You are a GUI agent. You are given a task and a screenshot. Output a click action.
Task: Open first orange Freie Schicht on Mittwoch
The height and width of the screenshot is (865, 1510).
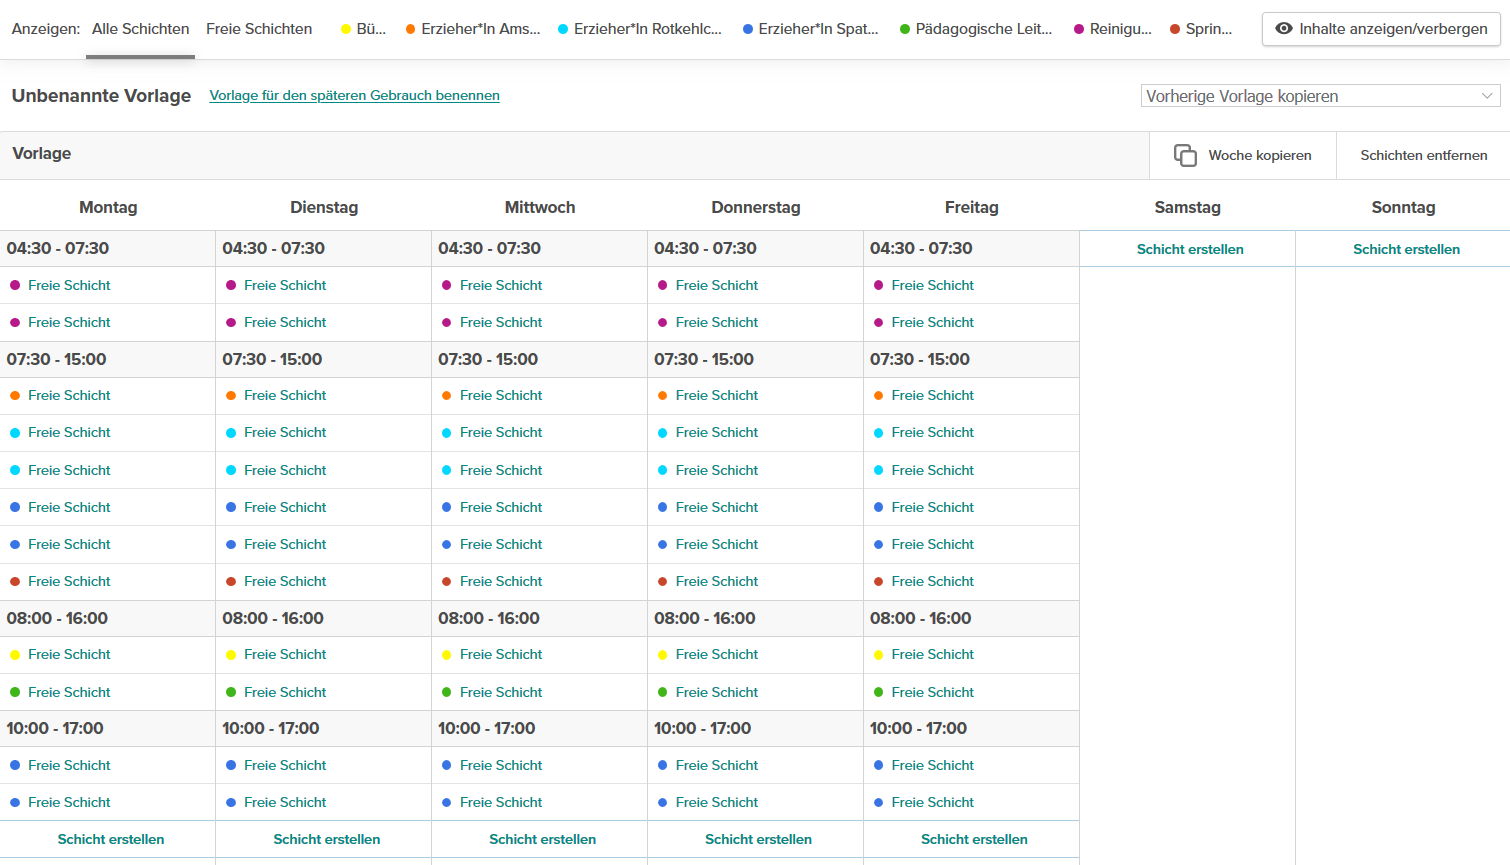click(500, 395)
